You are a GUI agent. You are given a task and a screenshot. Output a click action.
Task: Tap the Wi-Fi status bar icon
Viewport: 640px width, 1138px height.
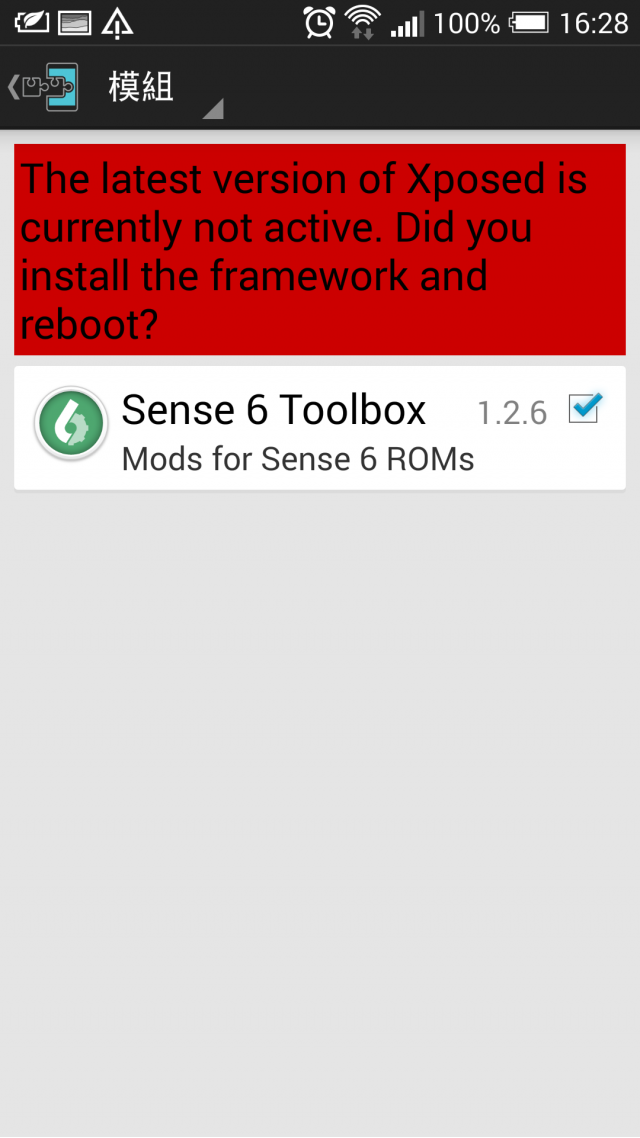(363, 22)
